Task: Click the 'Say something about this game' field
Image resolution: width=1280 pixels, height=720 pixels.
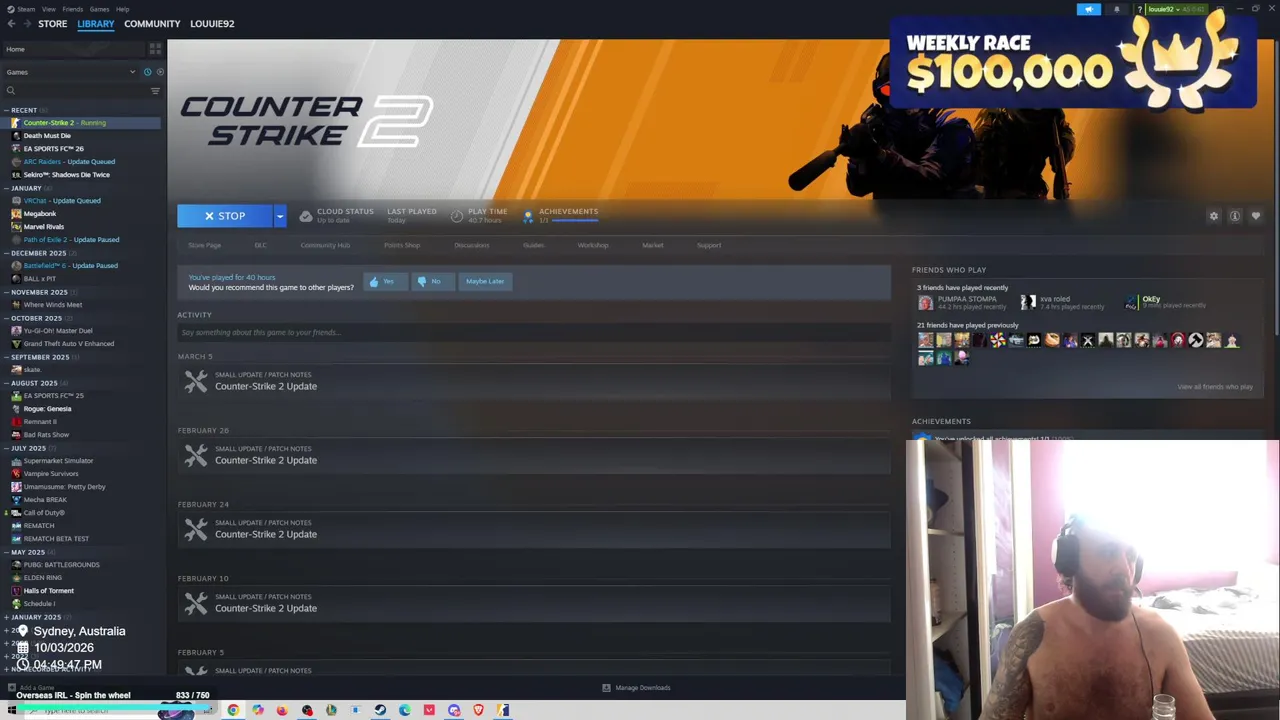Action: [534, 332]
